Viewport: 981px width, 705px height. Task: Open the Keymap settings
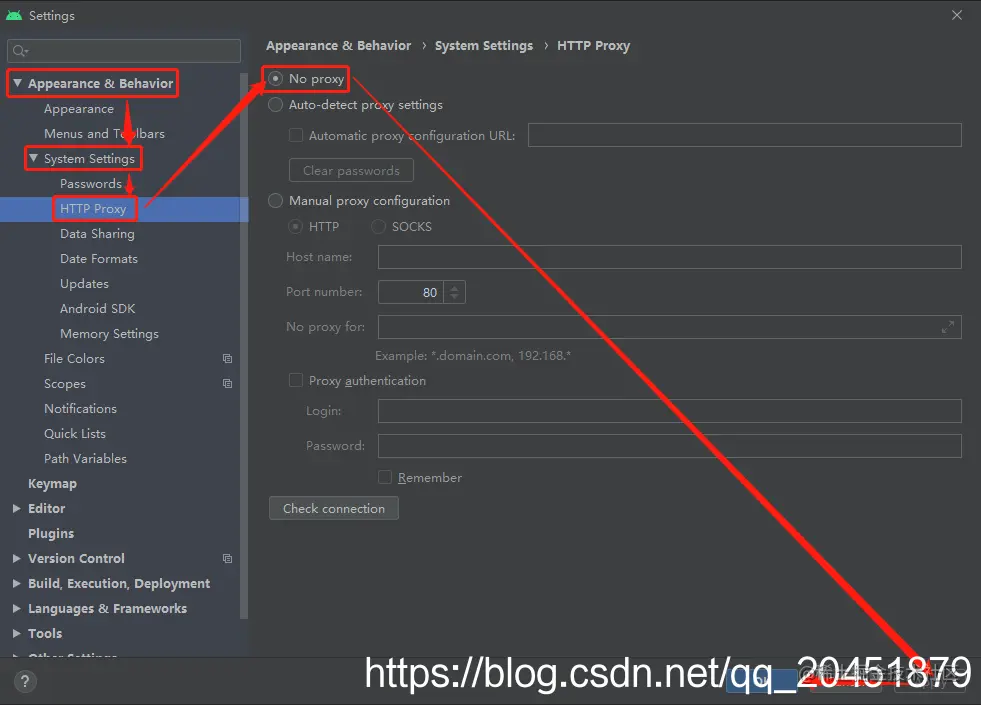(53, 484)
